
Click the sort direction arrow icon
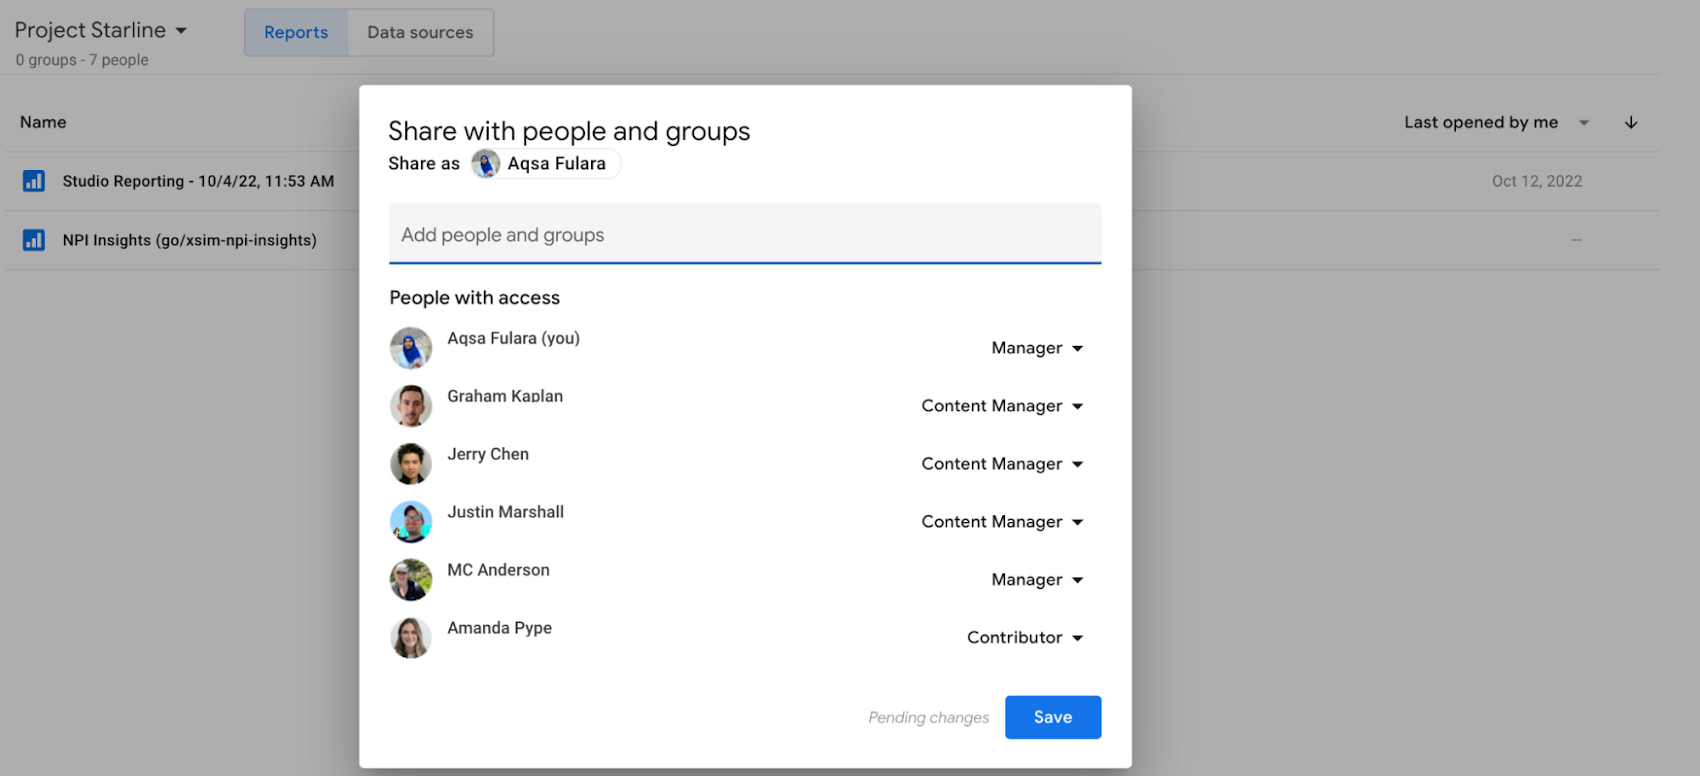pos(1630,122)
